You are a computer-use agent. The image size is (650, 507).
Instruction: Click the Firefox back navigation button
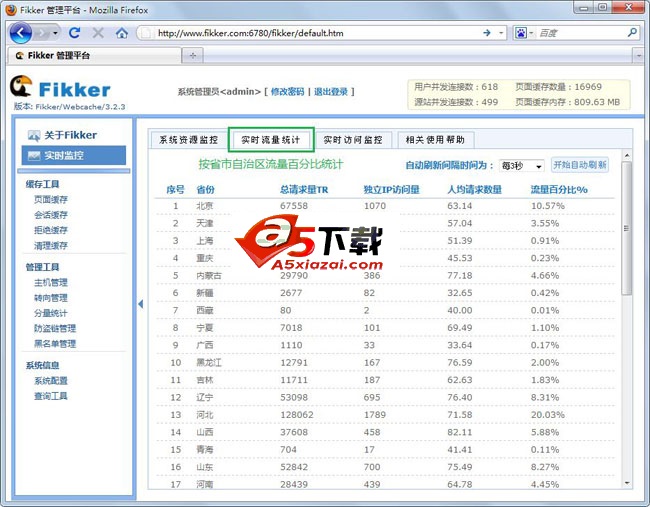point(20,33)
